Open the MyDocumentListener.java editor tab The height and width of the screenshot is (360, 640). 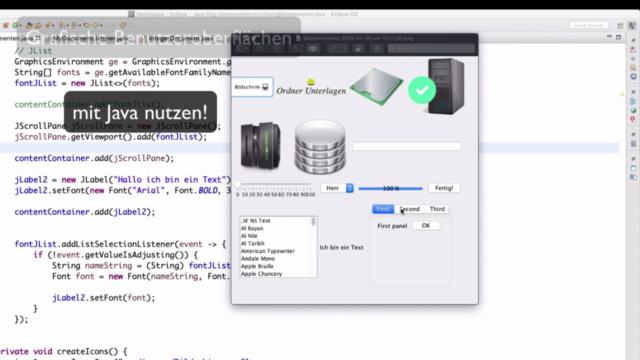coord(88,38)
